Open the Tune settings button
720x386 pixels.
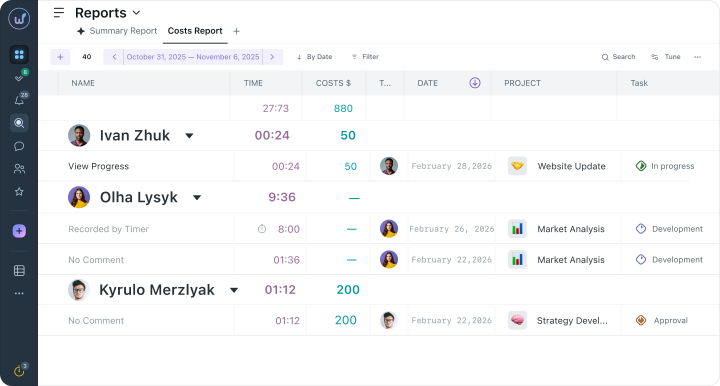pyautogui.click(x=666, y=57)
